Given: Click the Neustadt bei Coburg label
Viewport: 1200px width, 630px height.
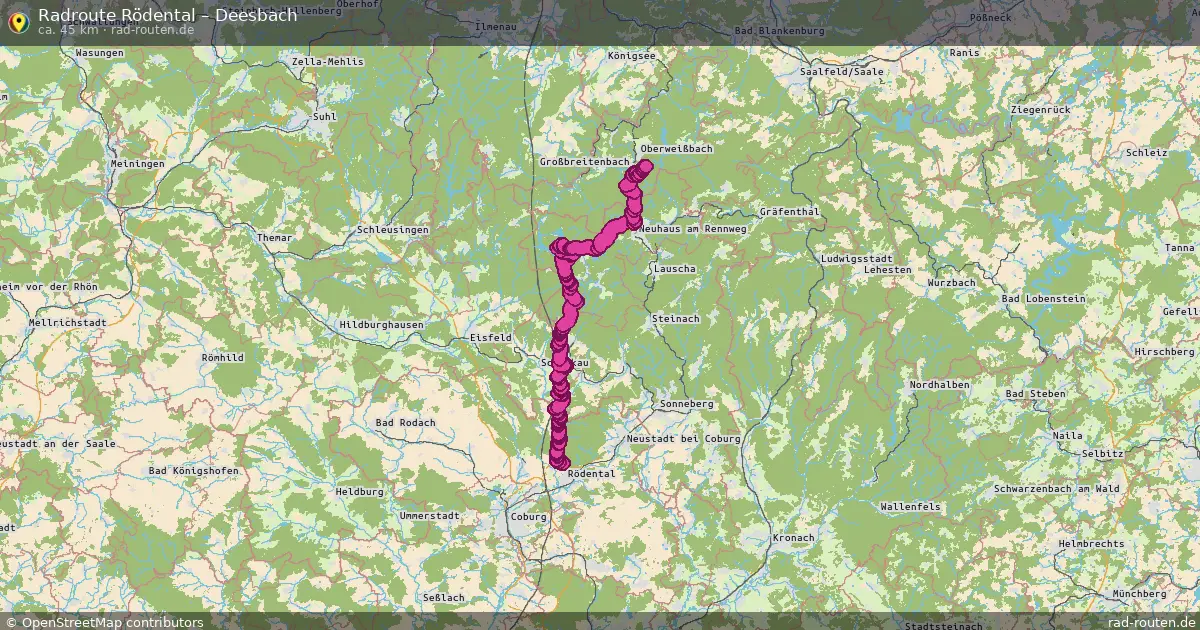Looking at the screenshot, I should click(x=683, y=438).
